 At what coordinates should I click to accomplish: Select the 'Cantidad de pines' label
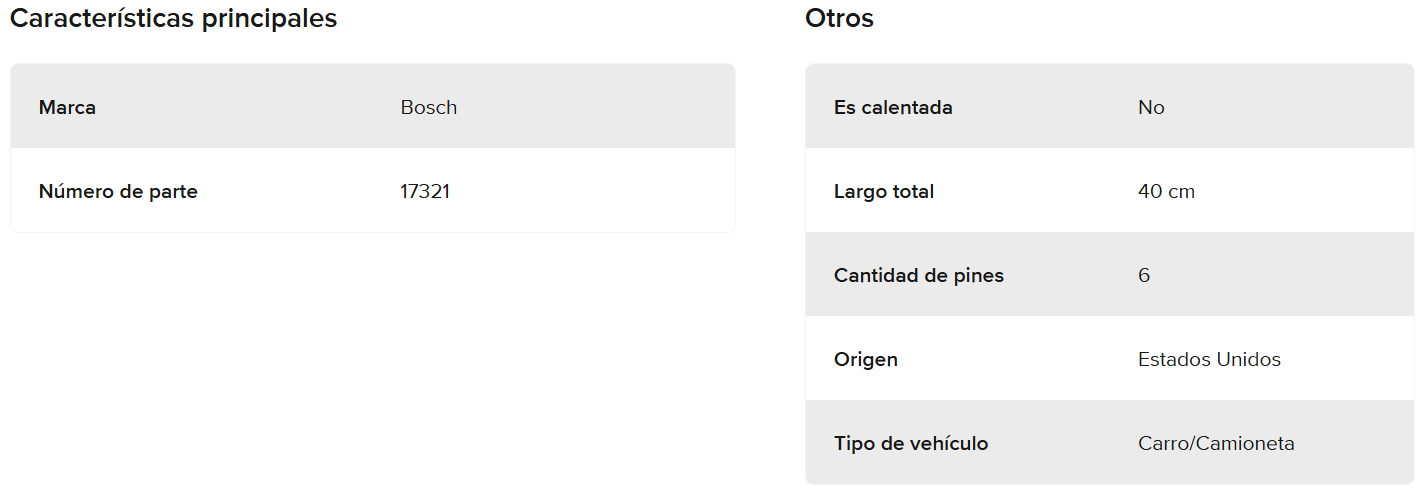click(x=919, y=275)
